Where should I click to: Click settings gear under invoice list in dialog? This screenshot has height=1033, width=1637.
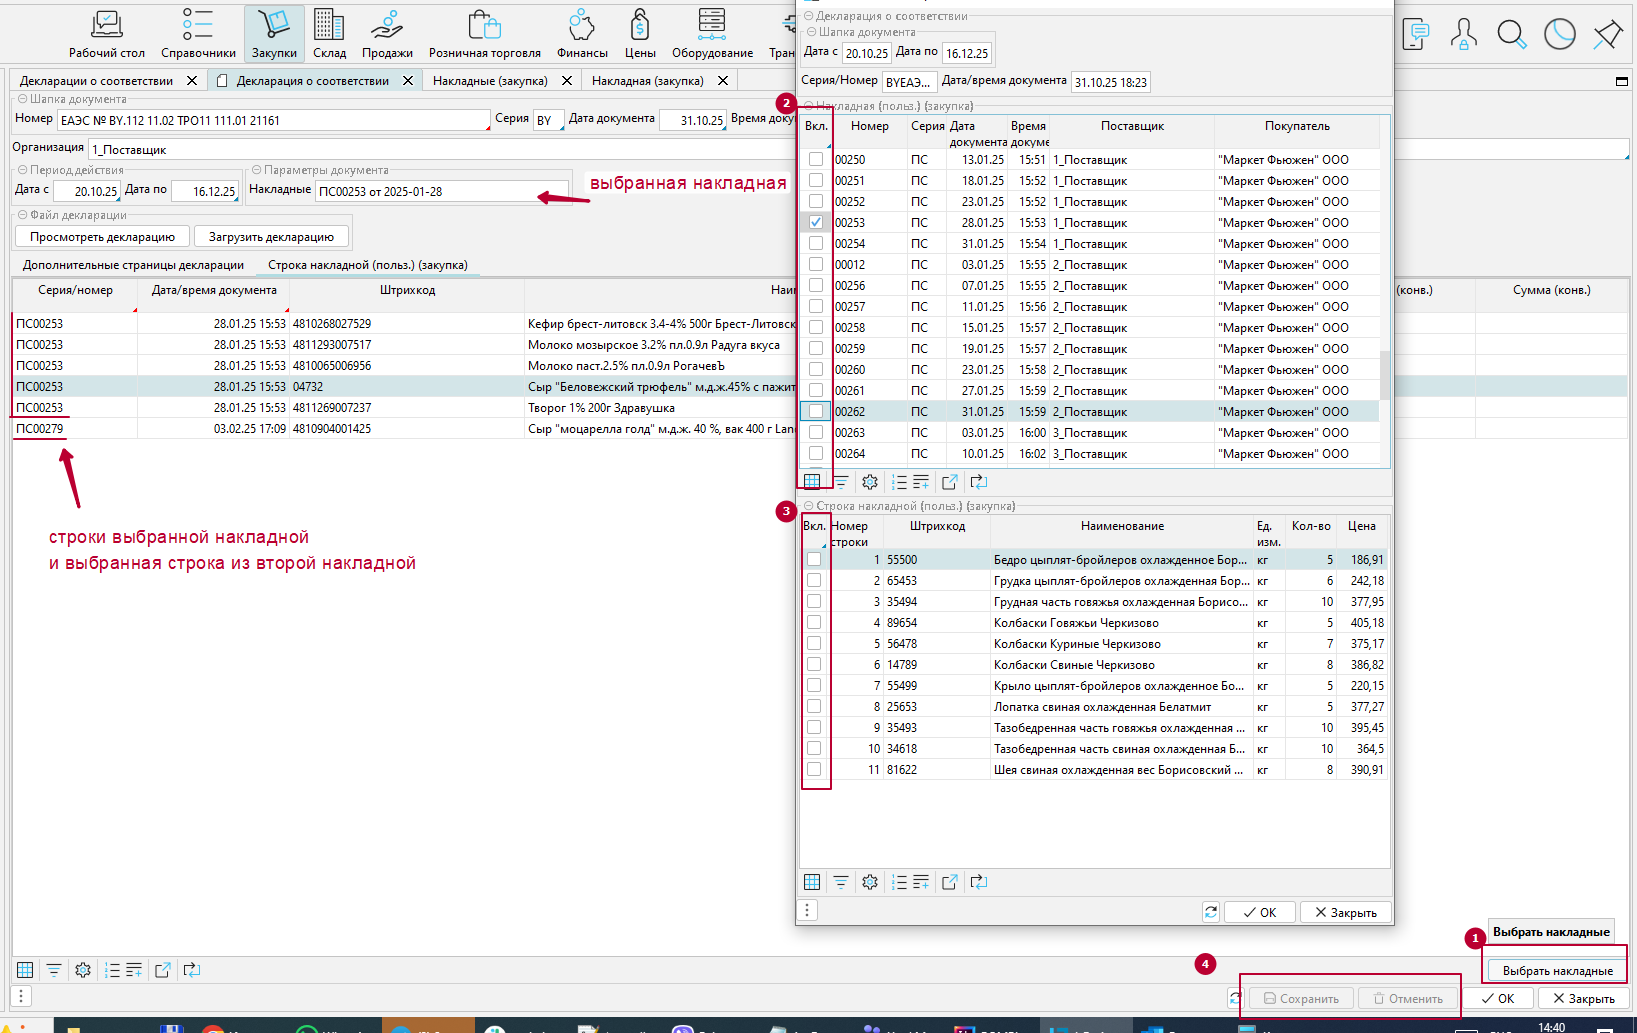[x=870, y=482]
